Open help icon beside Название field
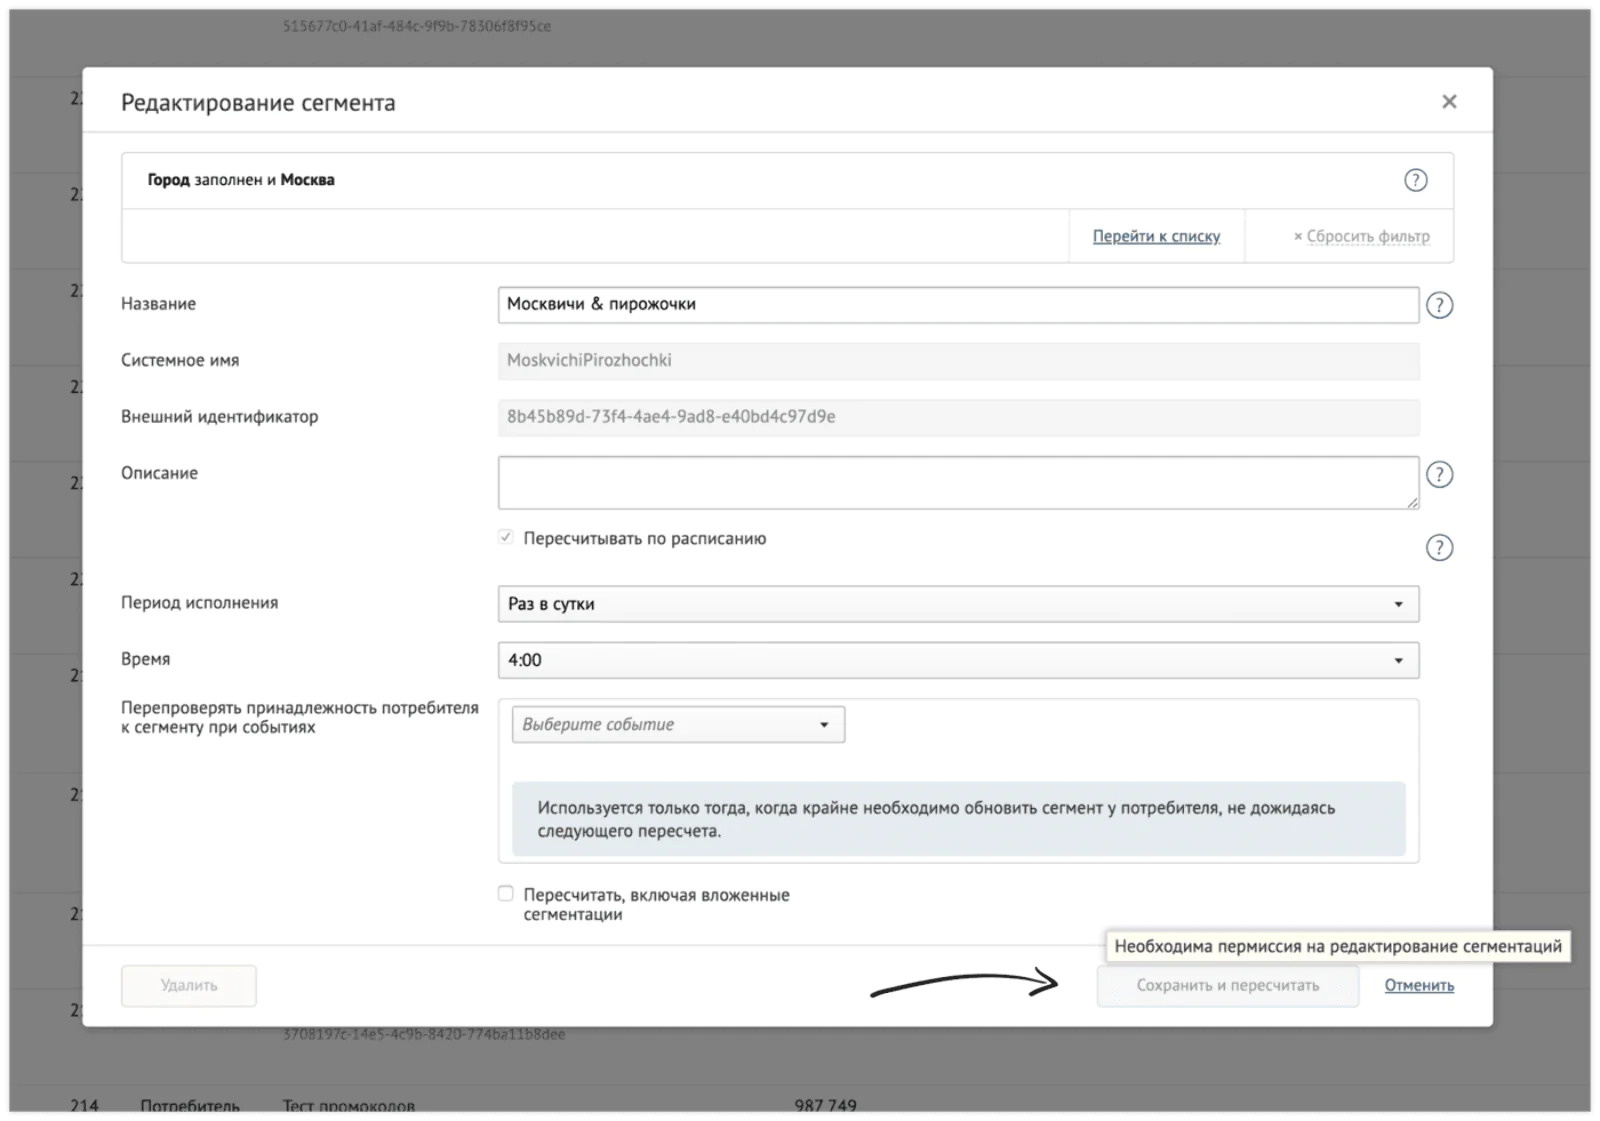This screenshot has height=1121, width=1600. point(1439,305)
